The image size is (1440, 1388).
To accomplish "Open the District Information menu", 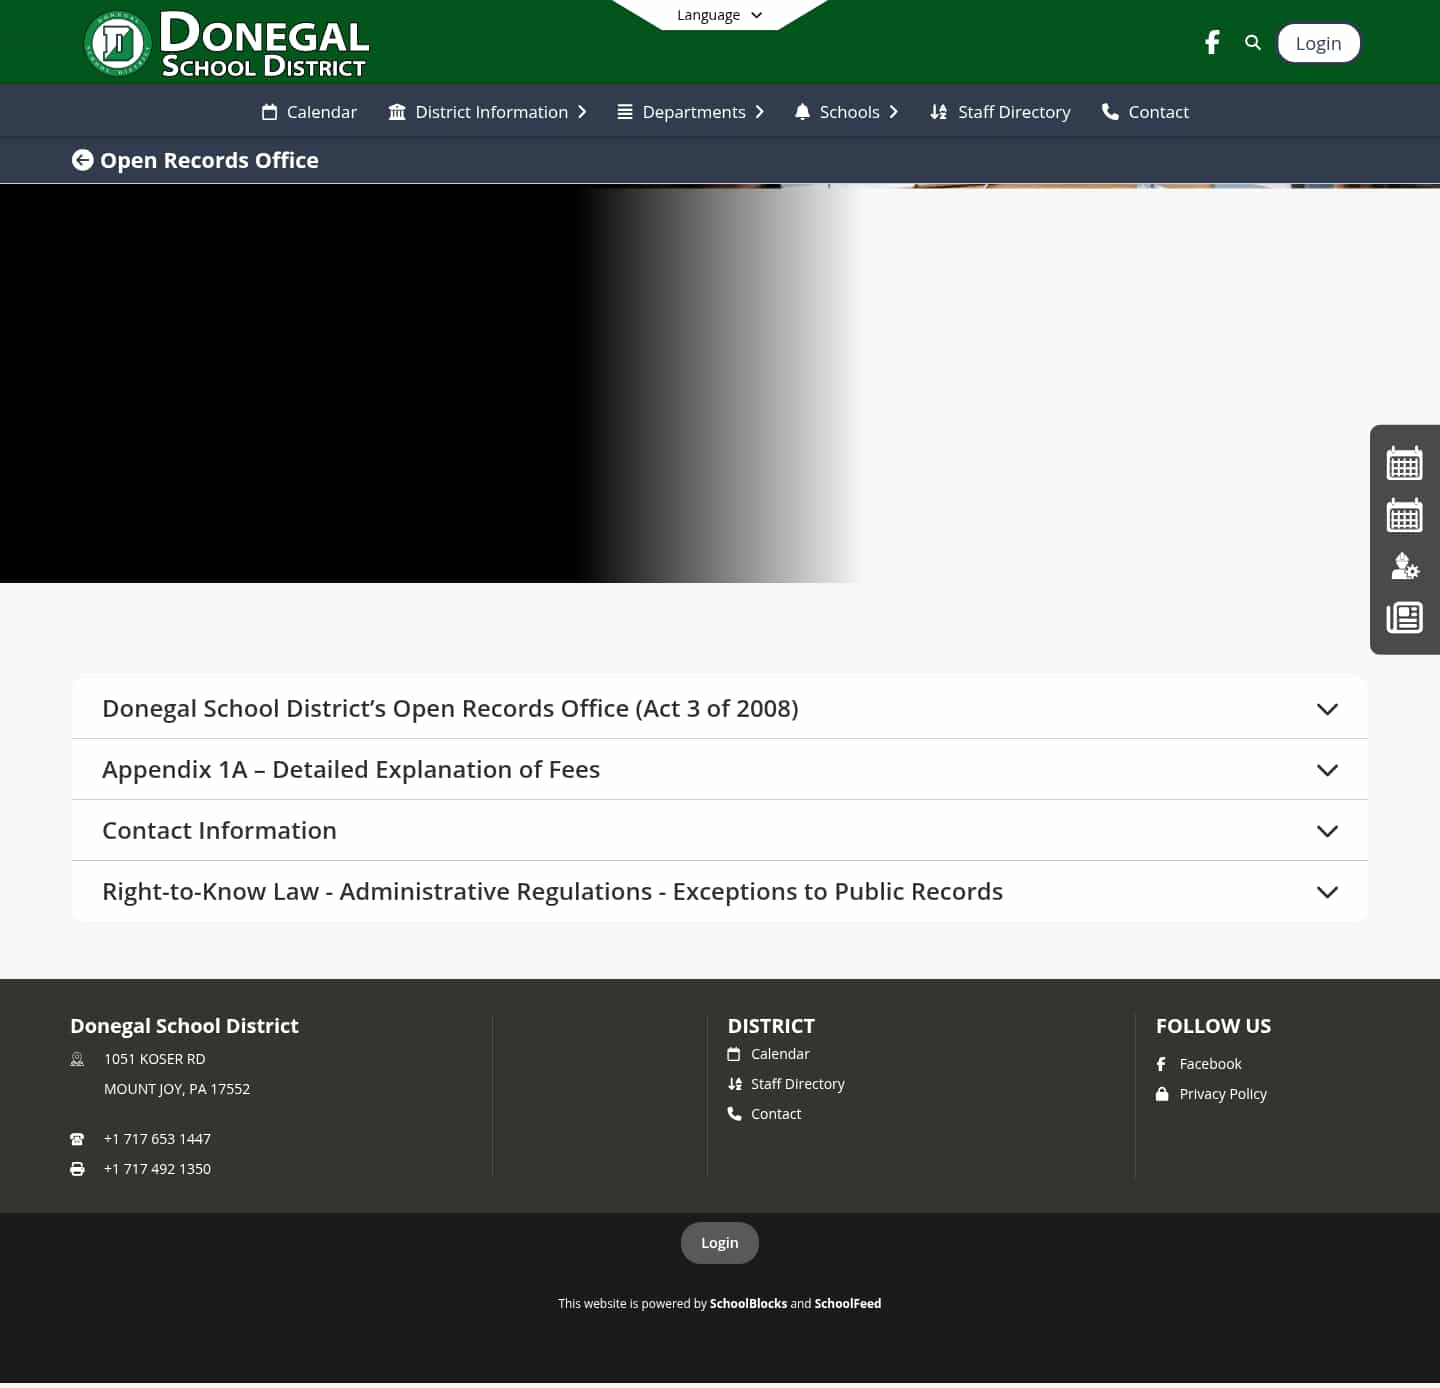I will coord(488,112).
